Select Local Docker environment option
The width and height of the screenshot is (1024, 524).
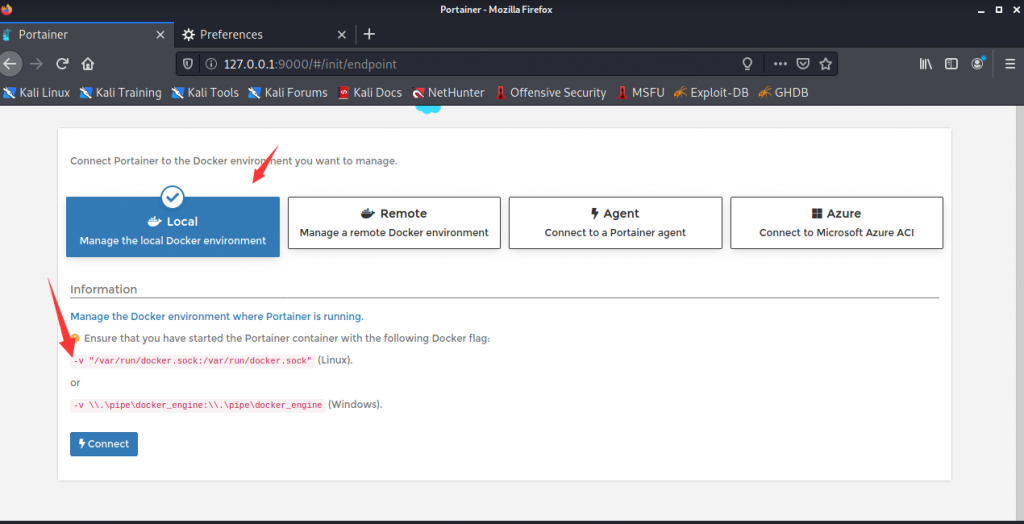[172, 227]
